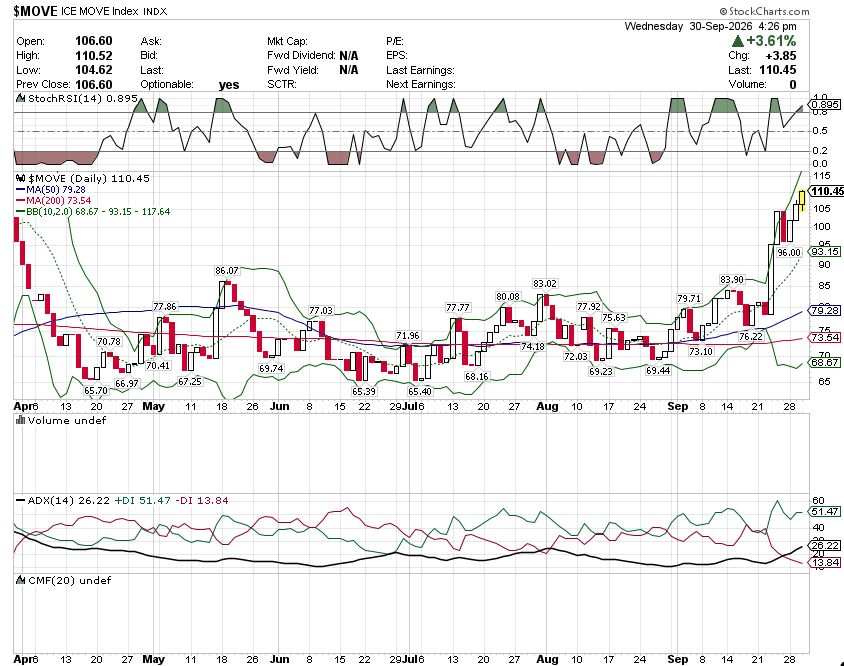Click the ICE MOVE Index INDX name
Image resolution: width=844 pixels, height=666 pixels.
114,11
